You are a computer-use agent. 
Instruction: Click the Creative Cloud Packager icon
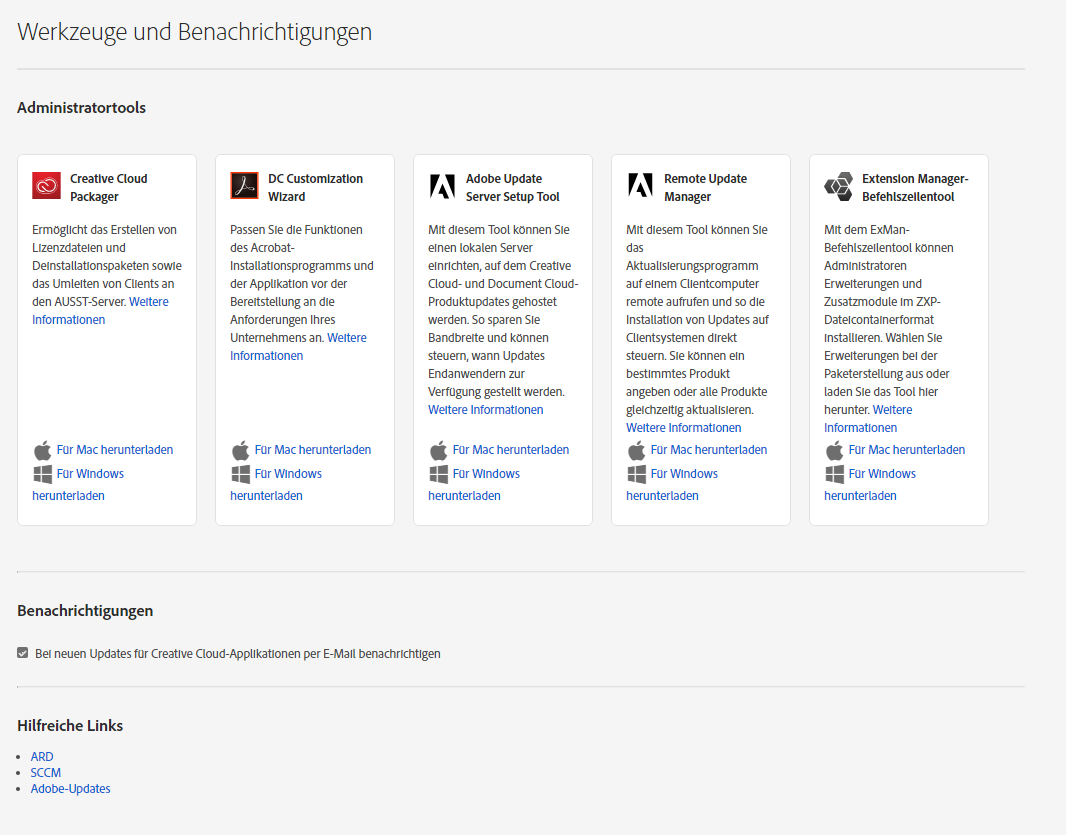click(x=46, y=186)
